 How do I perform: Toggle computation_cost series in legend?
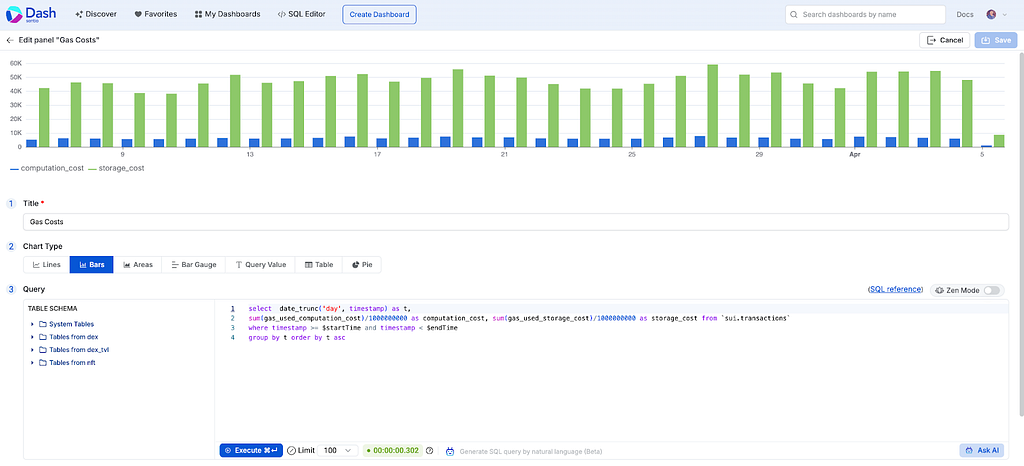pyautogui.click(x=47, y=168)
